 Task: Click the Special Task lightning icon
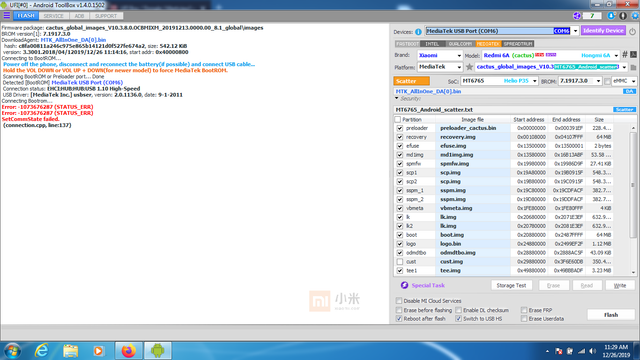tap(404, 285)
